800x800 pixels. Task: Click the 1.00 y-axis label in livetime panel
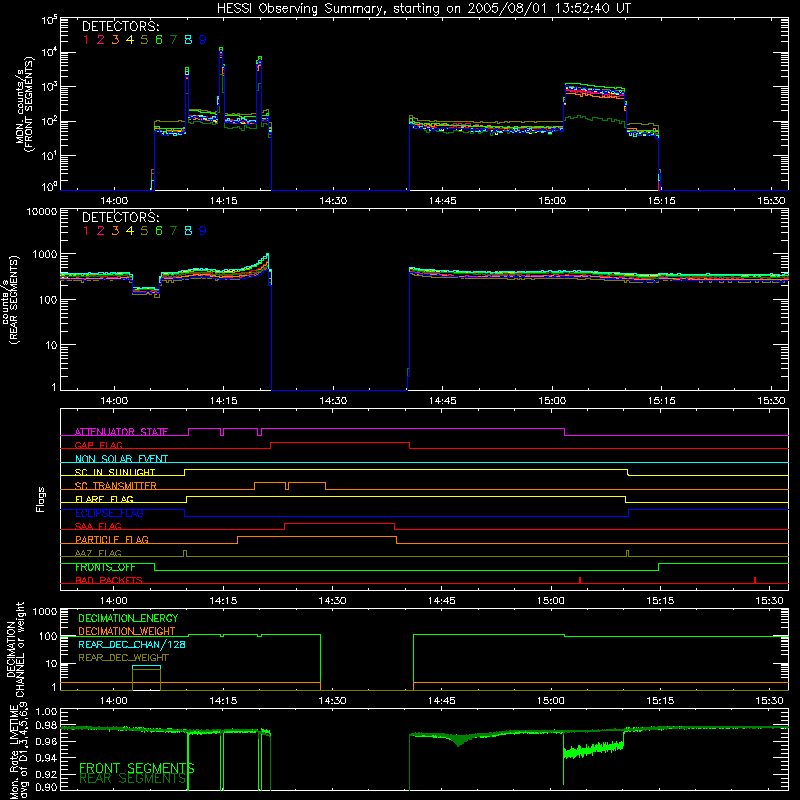click(46, 711)
